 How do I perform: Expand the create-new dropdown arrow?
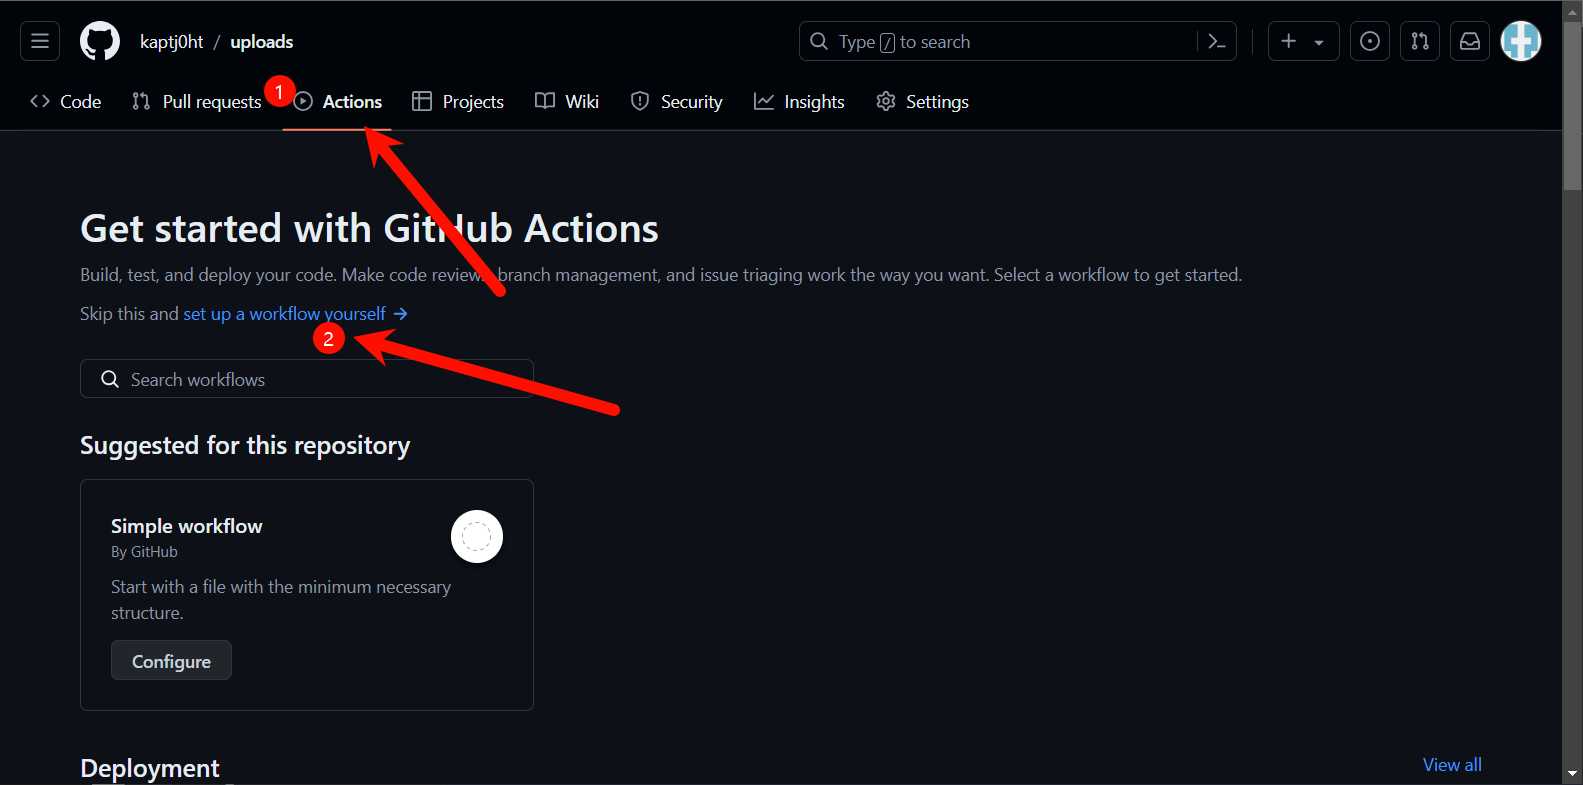coord(1319,42)
